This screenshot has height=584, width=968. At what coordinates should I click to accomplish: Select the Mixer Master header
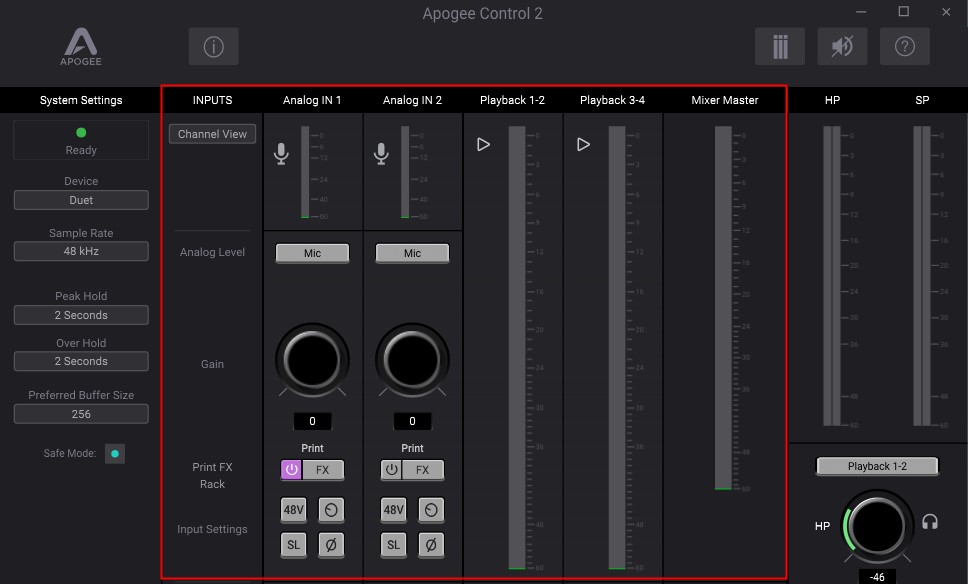tap(725, 100)
